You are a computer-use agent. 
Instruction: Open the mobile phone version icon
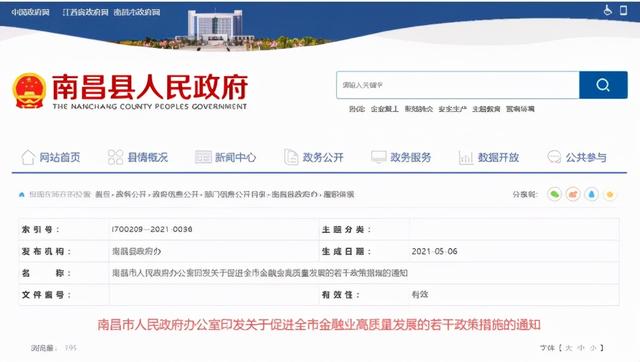pyautogui.click(x=623, y=10)
